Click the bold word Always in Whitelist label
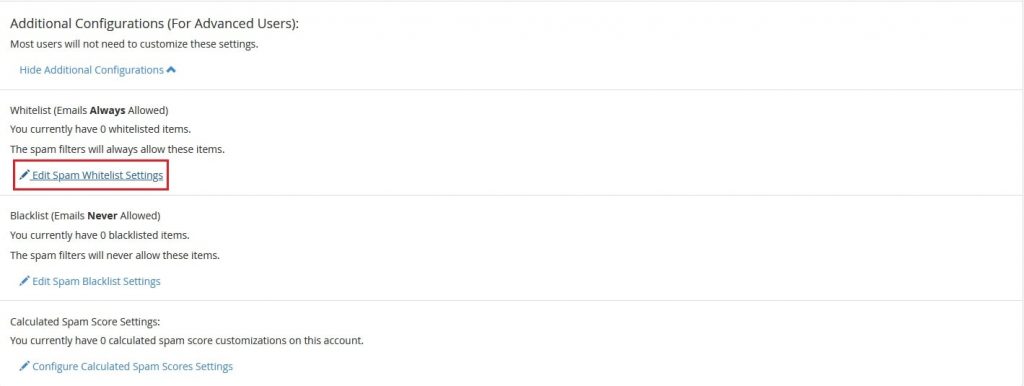 [x=107, y=110]
